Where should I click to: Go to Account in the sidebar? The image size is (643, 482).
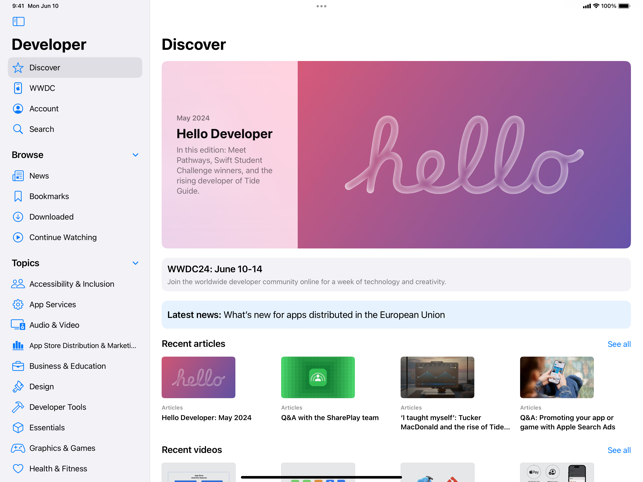tap(75, 109)
